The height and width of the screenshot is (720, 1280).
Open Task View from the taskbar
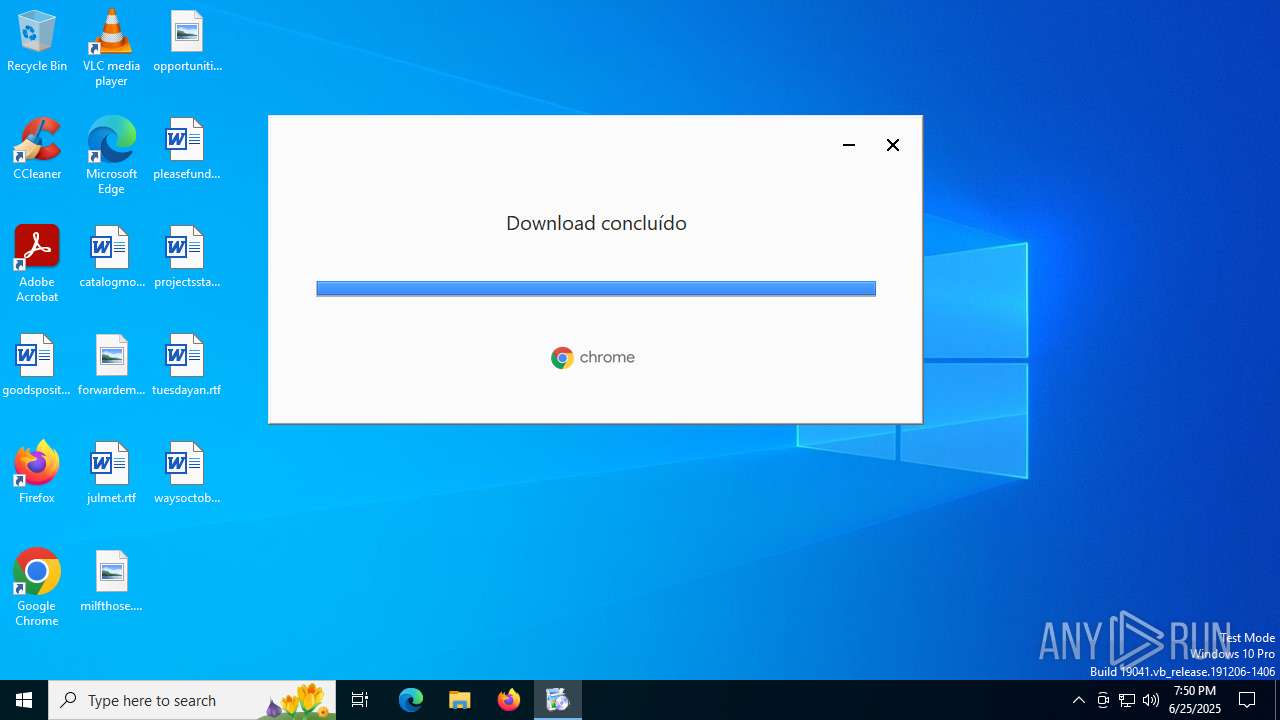pyautogui.click(x=360, y=700)
